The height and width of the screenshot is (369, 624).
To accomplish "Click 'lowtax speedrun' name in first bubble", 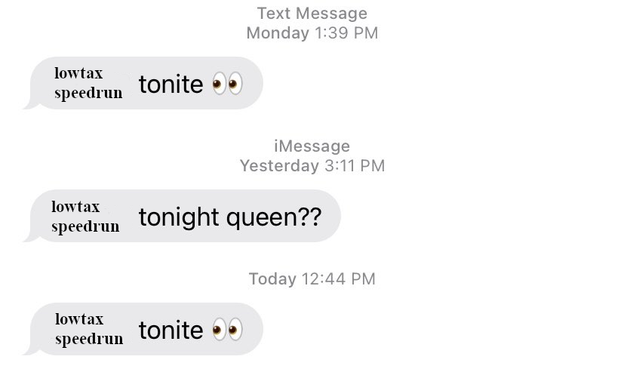I will (x=88, y=83).
